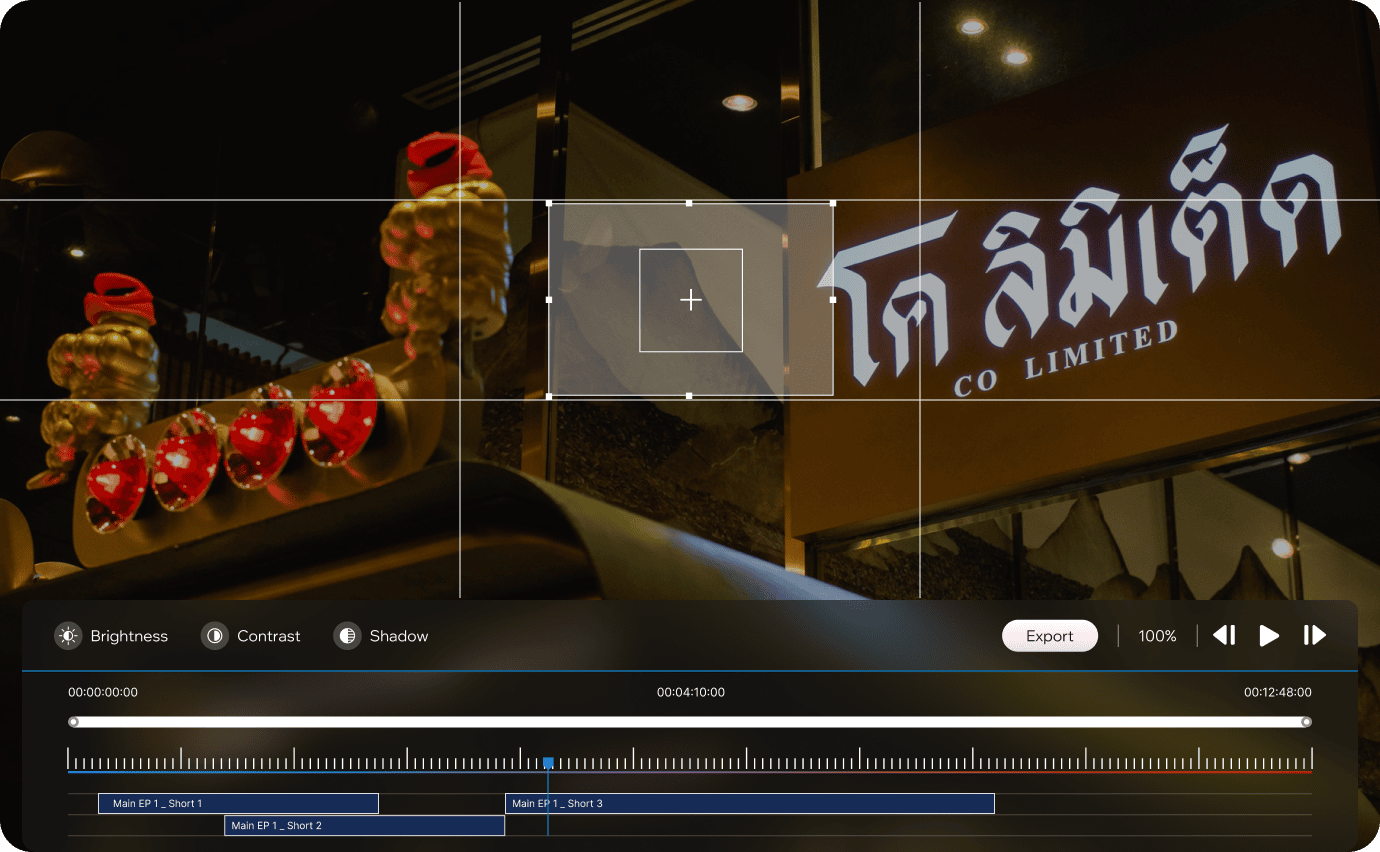The image size is (1380, 852).
Task: Click the bottom-middle crop box handle
Action: click(689, 396)
